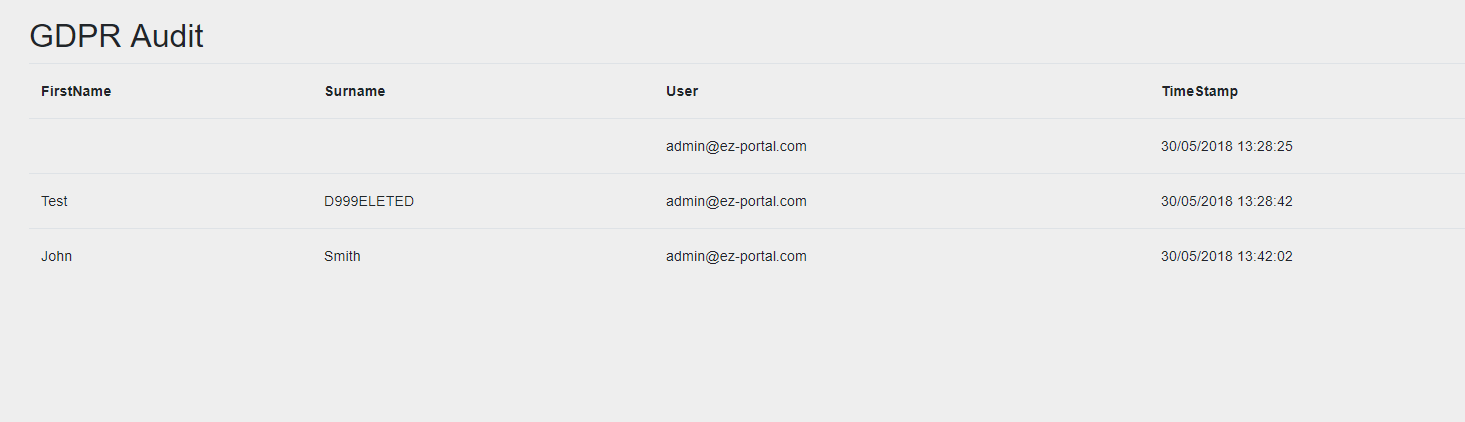Image resolution: width=1465 pixels, height=422 pixels.
Task: Click the User column header
Action: coord(682,91)
